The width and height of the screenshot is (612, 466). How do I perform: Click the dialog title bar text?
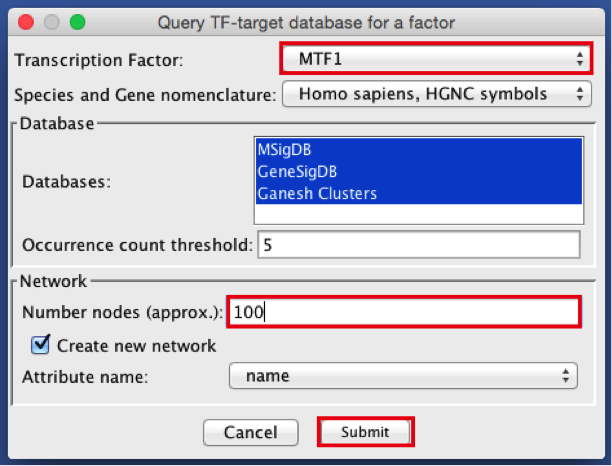305,21
